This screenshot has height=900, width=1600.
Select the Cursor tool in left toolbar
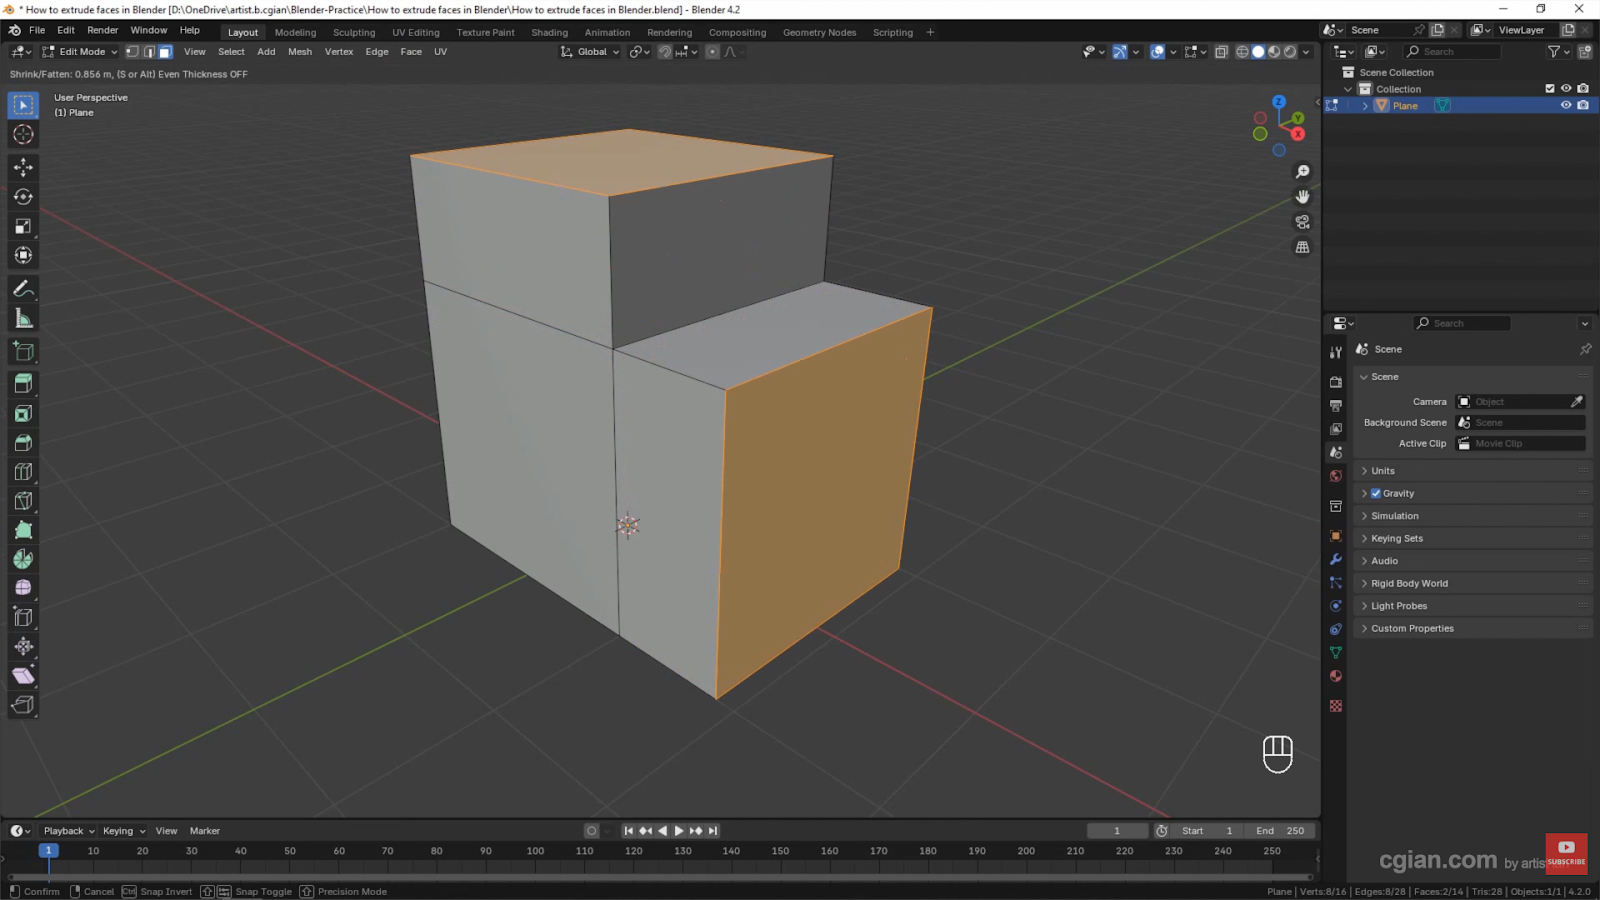click(x=23, y=135)
